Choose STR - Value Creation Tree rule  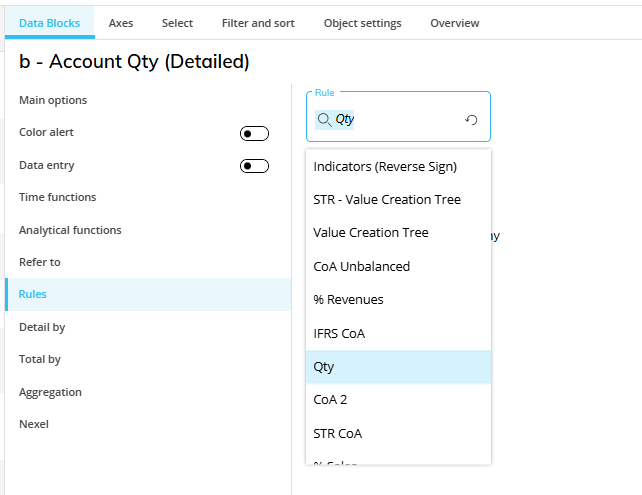click(x=387, y=199)
